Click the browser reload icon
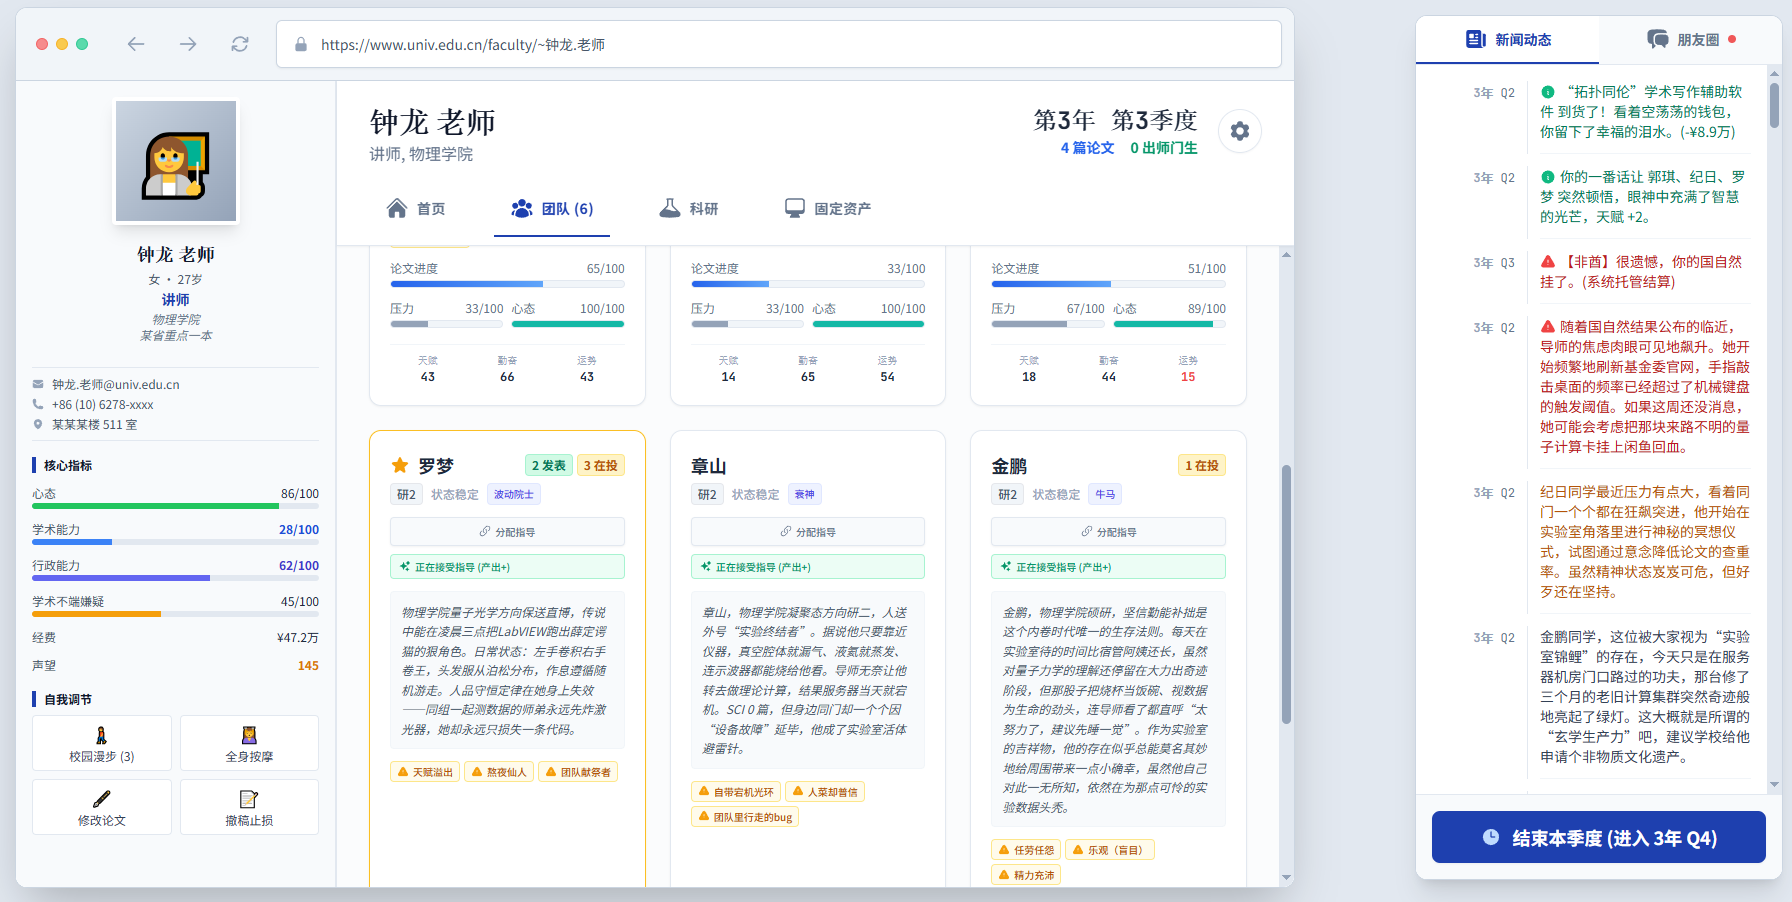 click(240, 44)
